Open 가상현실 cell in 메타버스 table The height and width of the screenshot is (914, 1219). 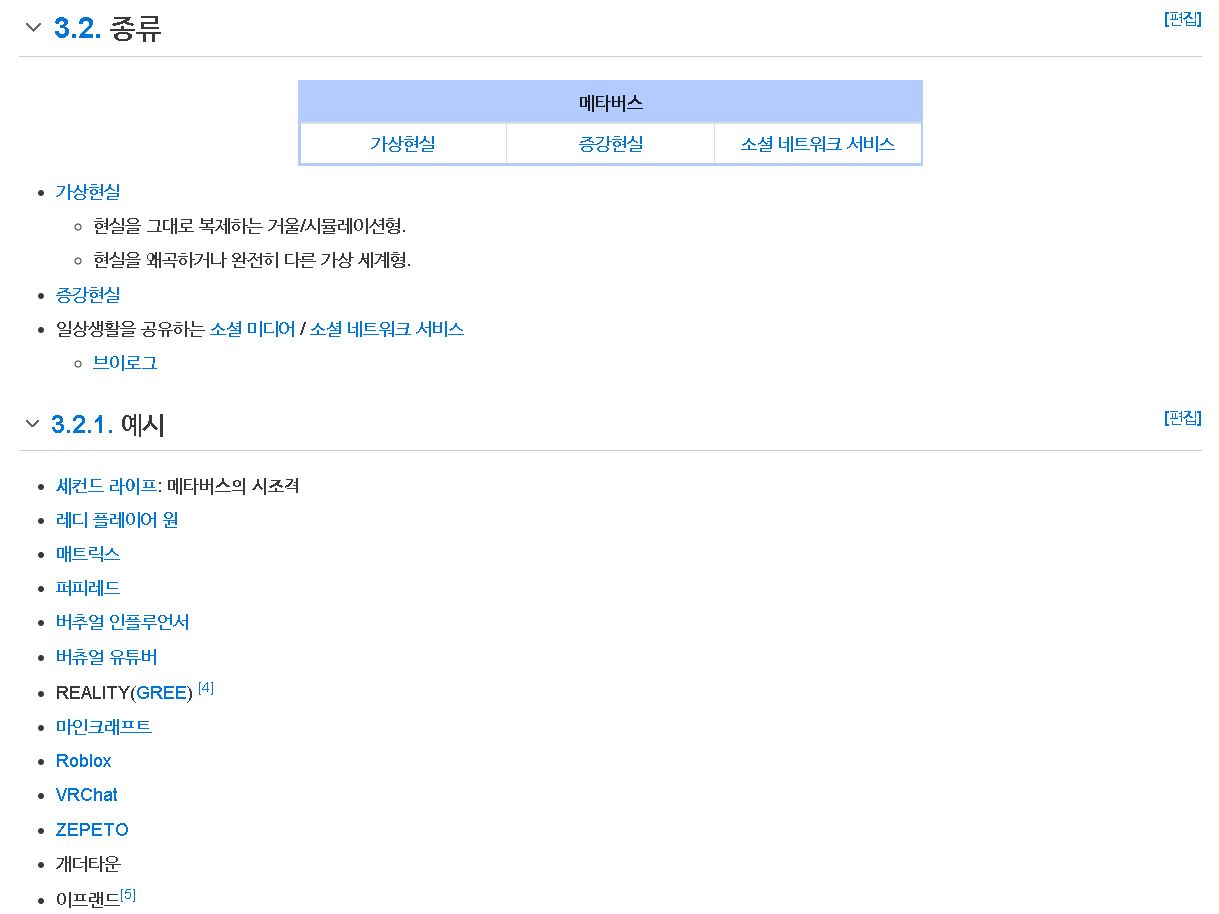[x=403, y=144]
